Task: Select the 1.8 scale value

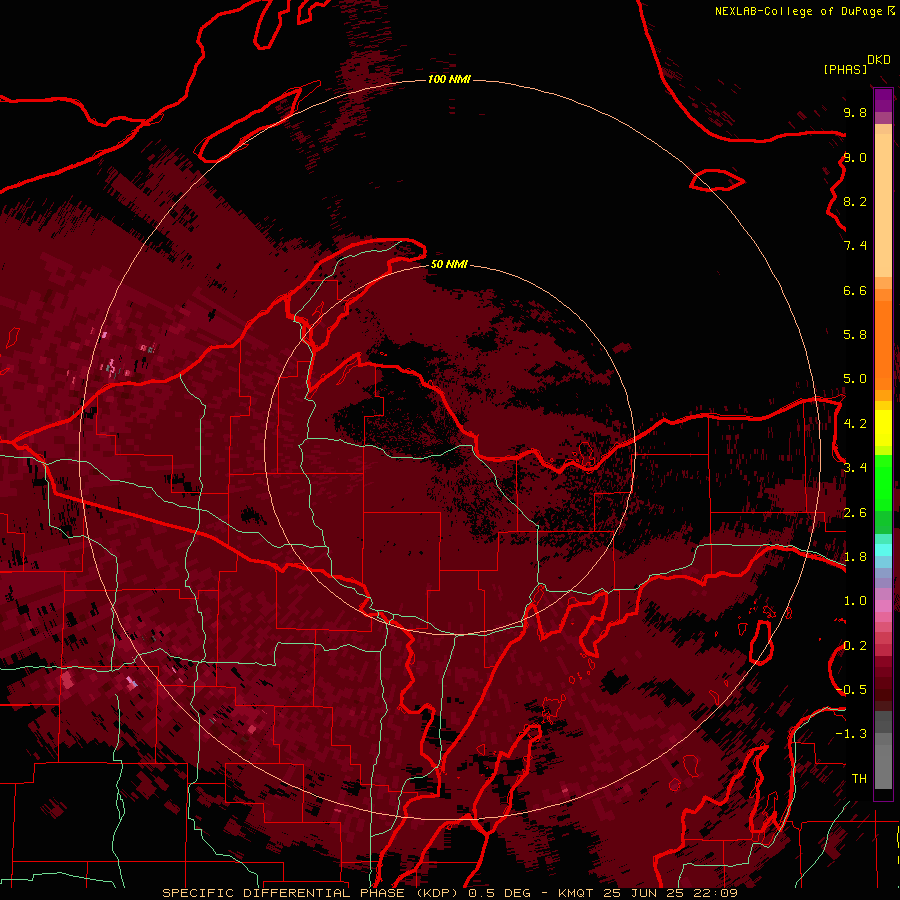Action: click(x=855, y=556)
